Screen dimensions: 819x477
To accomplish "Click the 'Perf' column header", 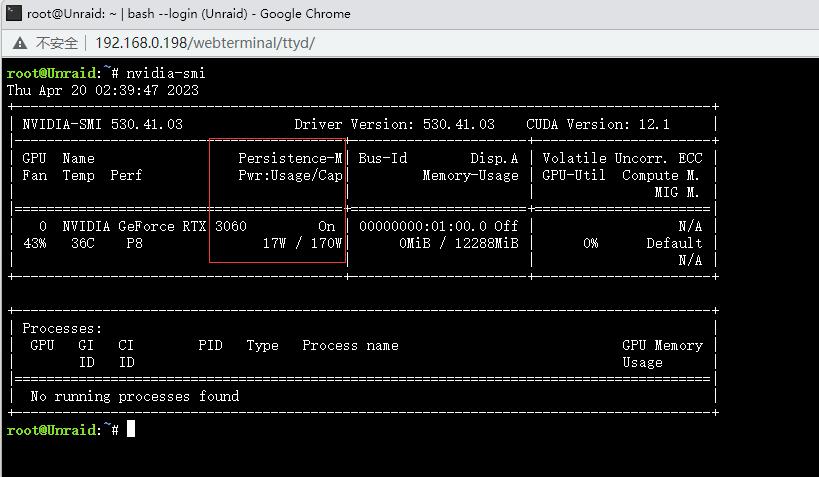I will [x=126, y=176].
